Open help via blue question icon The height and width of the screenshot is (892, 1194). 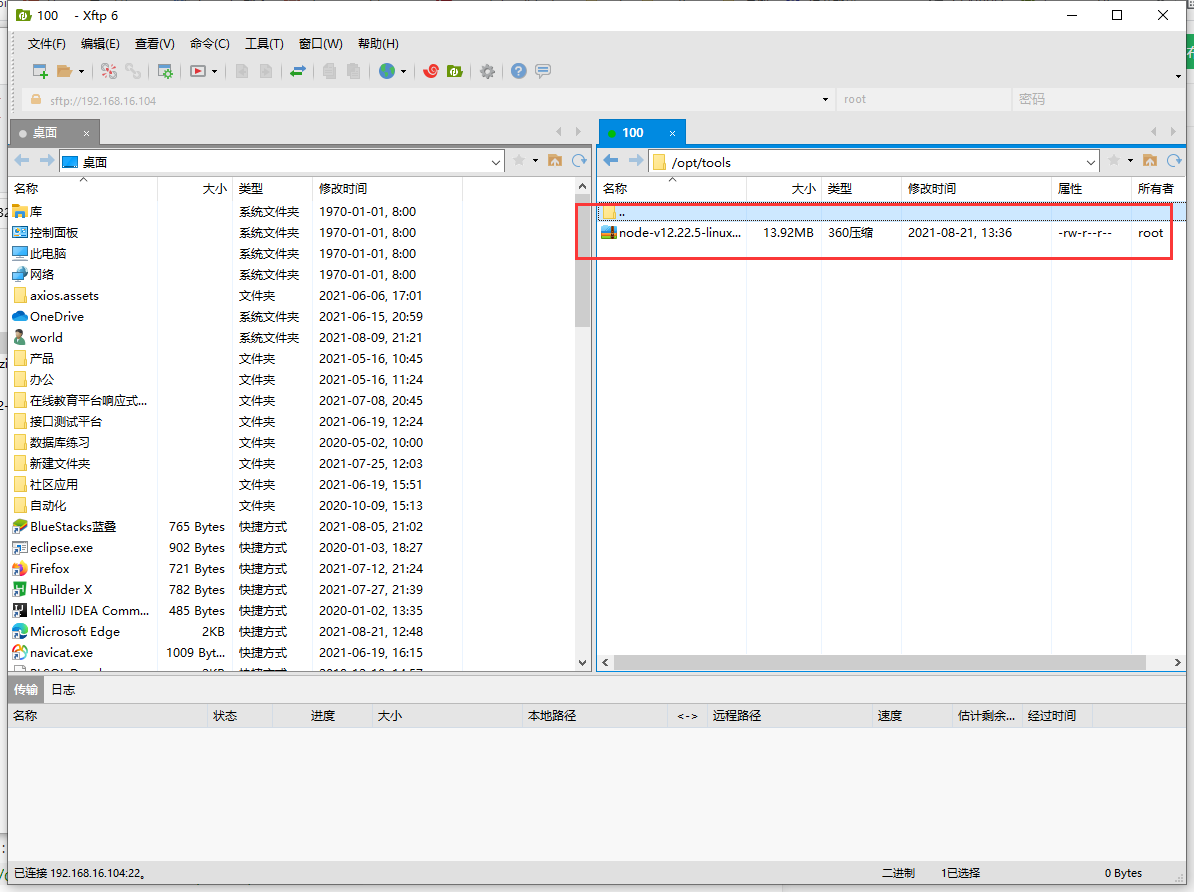click(x=519, y=72)
